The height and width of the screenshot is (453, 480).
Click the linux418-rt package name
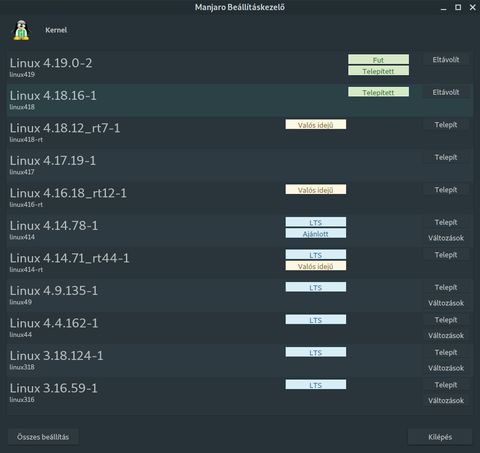pos(26,140)
